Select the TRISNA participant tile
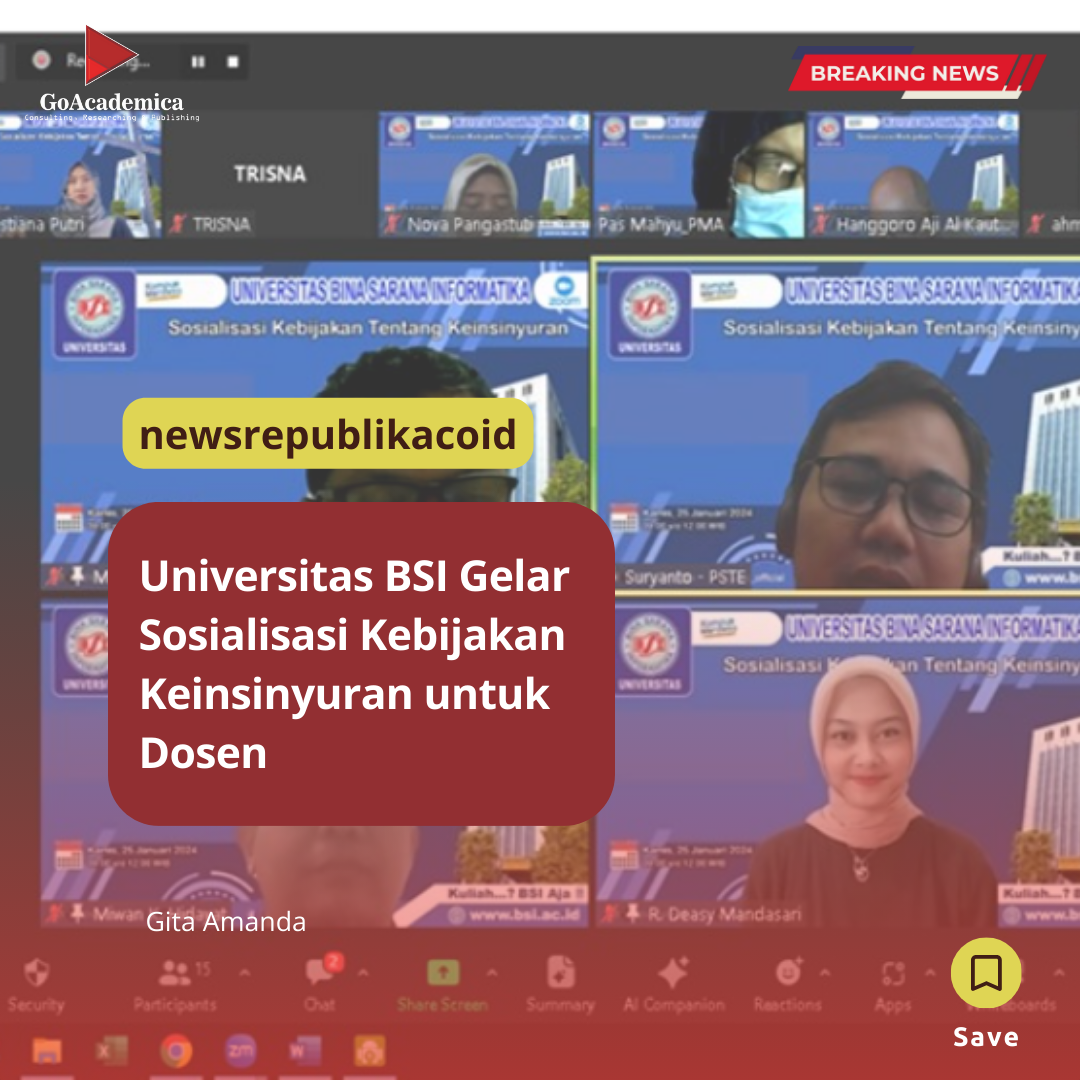The height and width of the screenshot is (1080, 1080). (269, 175)
